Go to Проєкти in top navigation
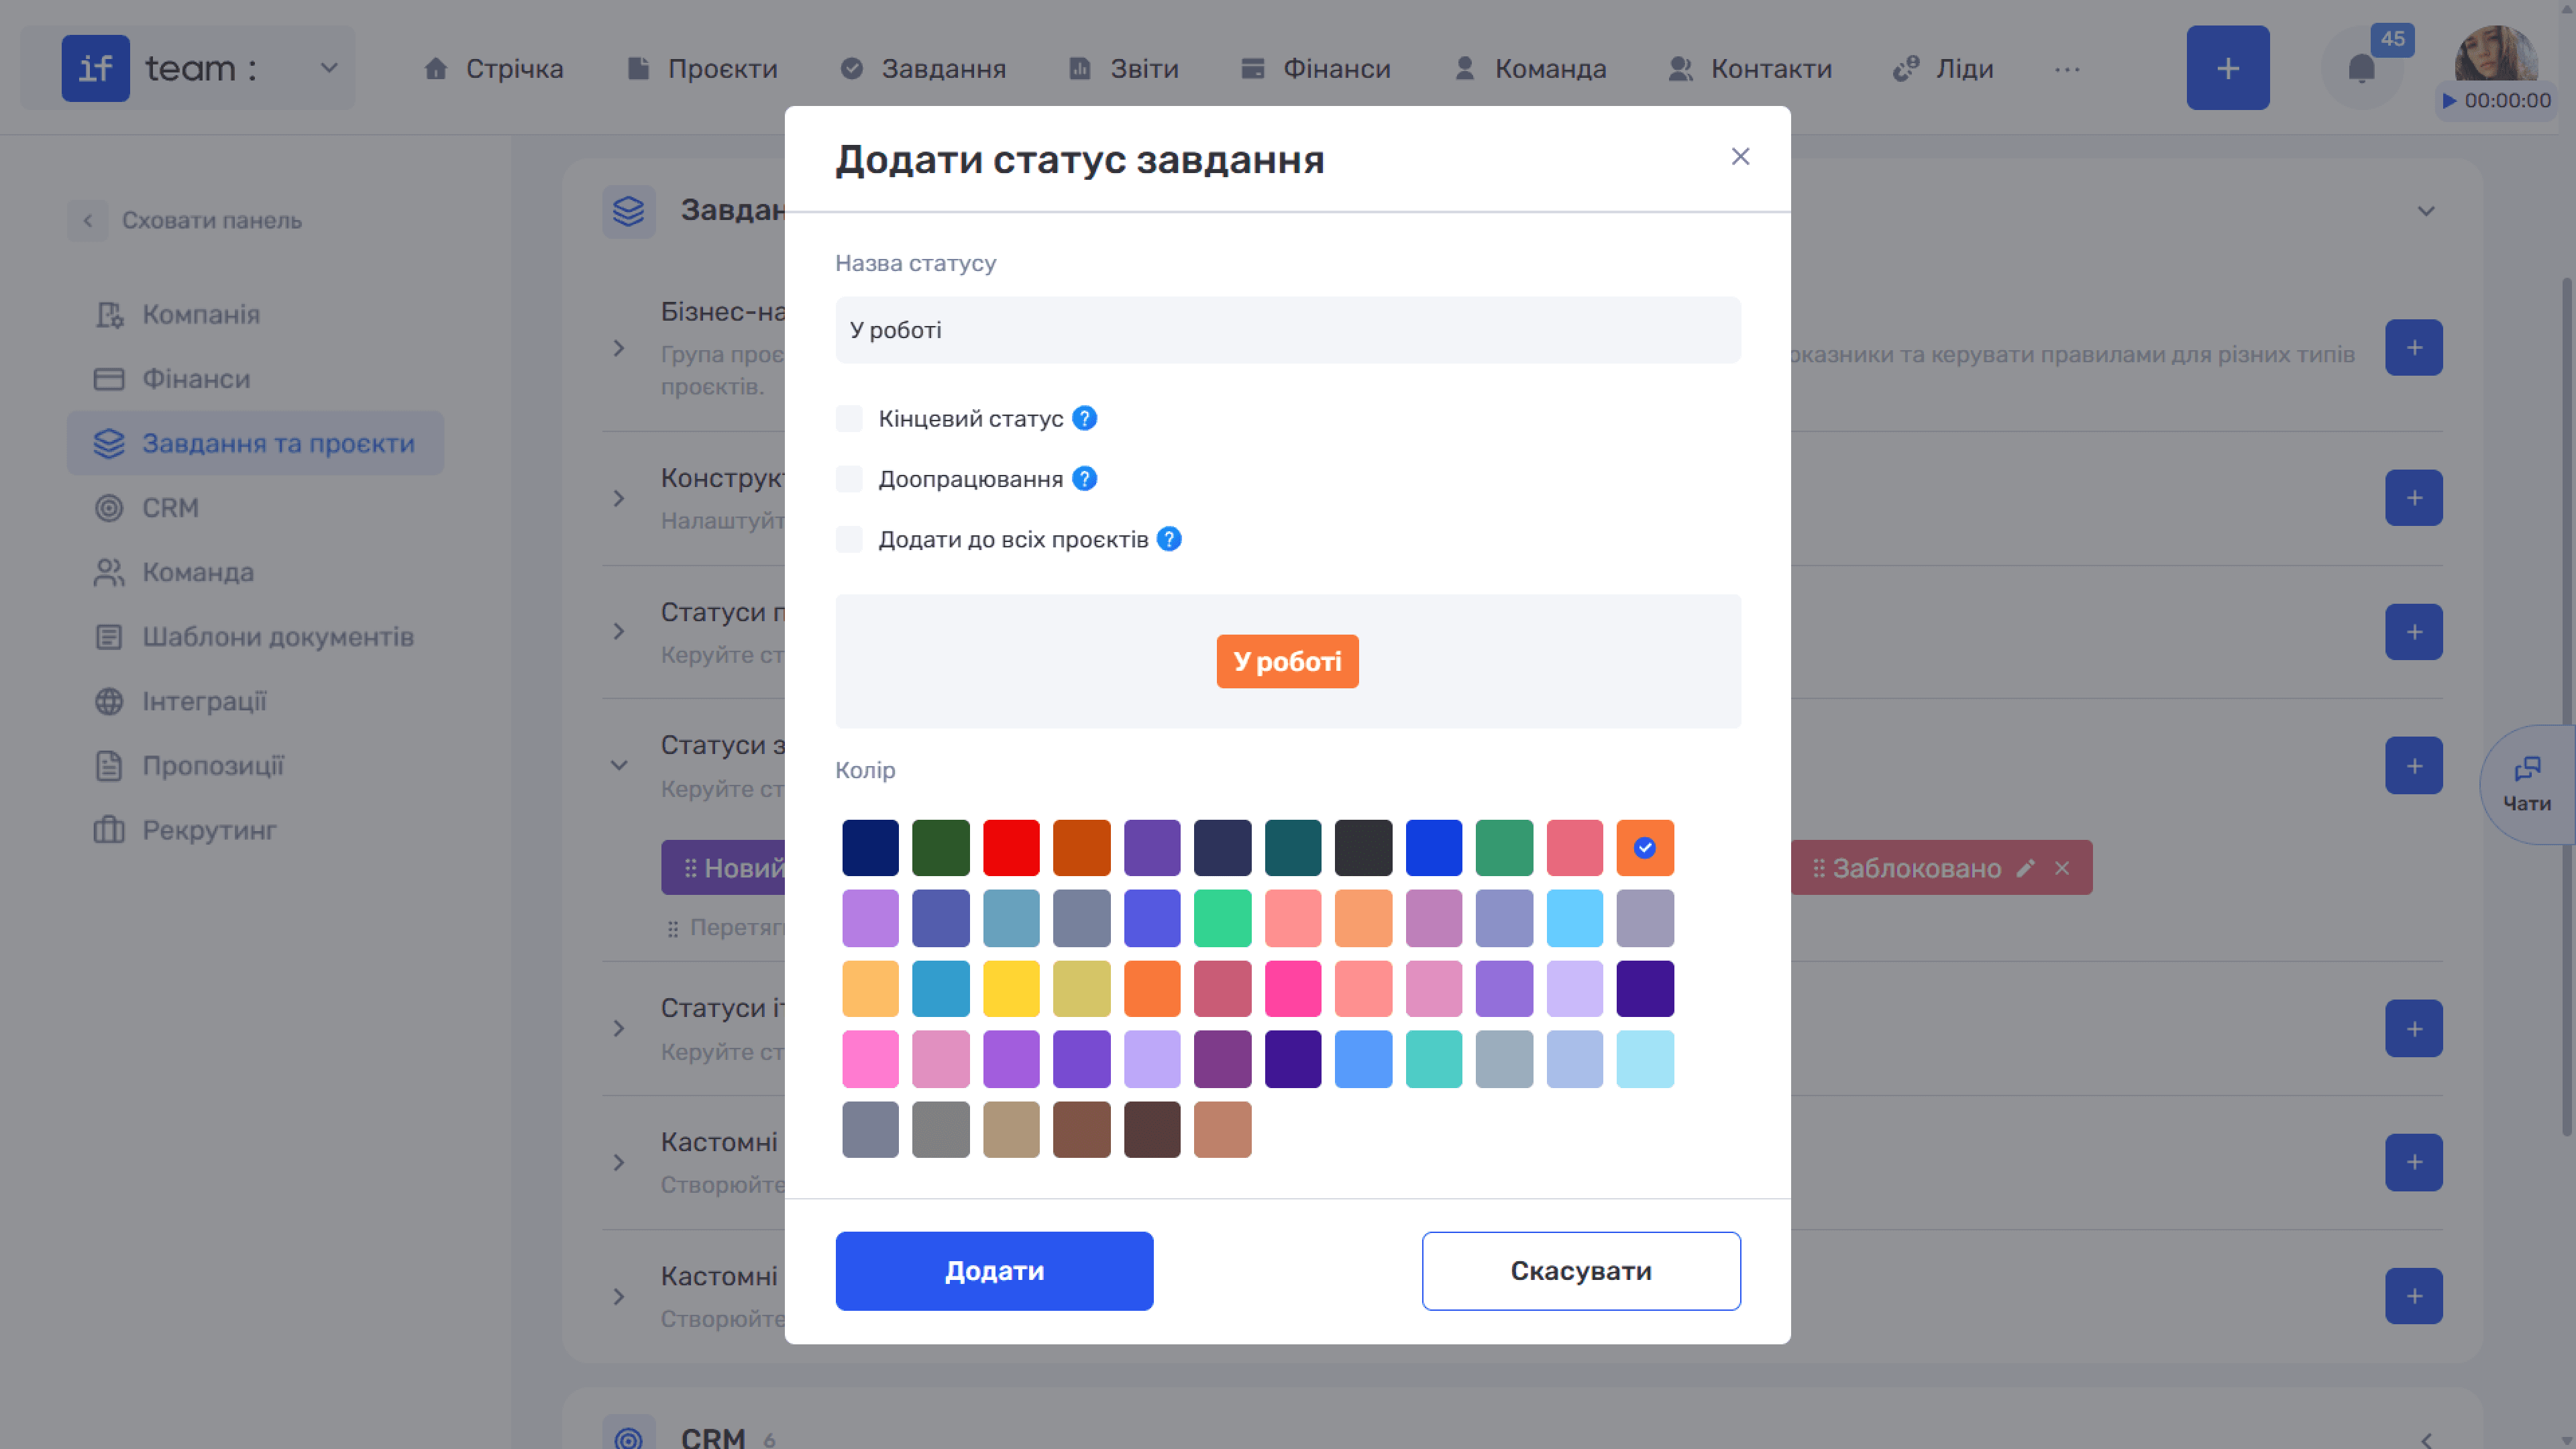Screen dimensions: 2576x1449 tap(701, 68)
